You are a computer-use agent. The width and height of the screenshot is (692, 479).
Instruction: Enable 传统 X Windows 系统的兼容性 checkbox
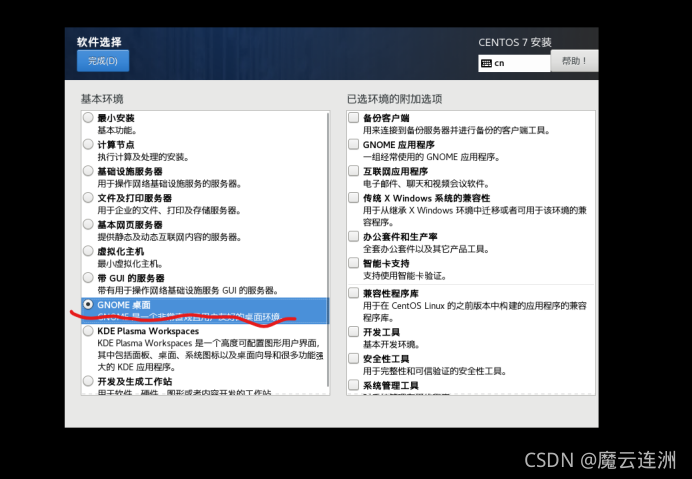(354, 197)
